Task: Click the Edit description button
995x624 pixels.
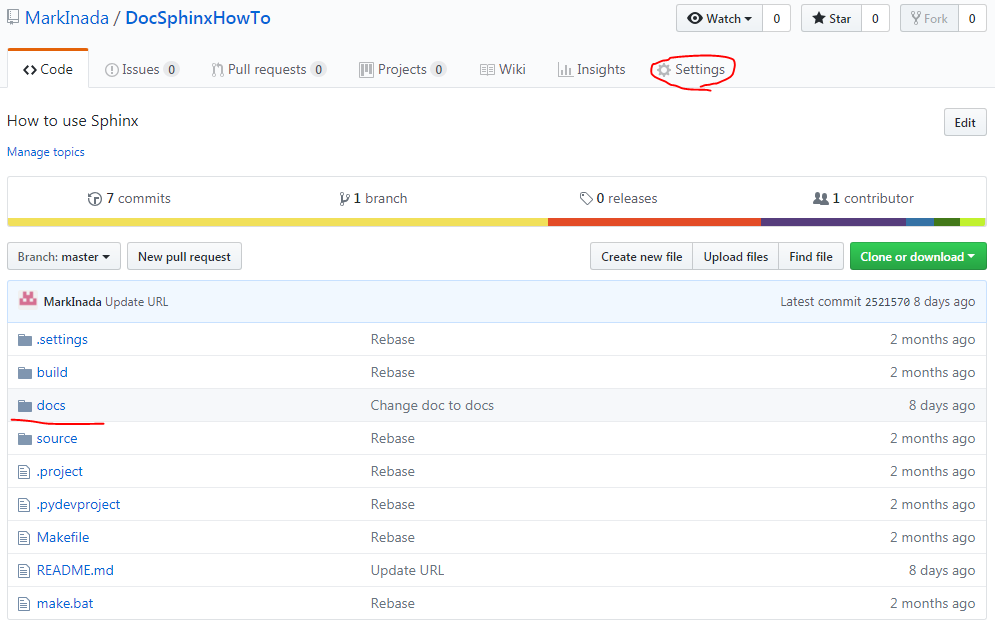Action: pyautogui.click(x=965, y=123)
